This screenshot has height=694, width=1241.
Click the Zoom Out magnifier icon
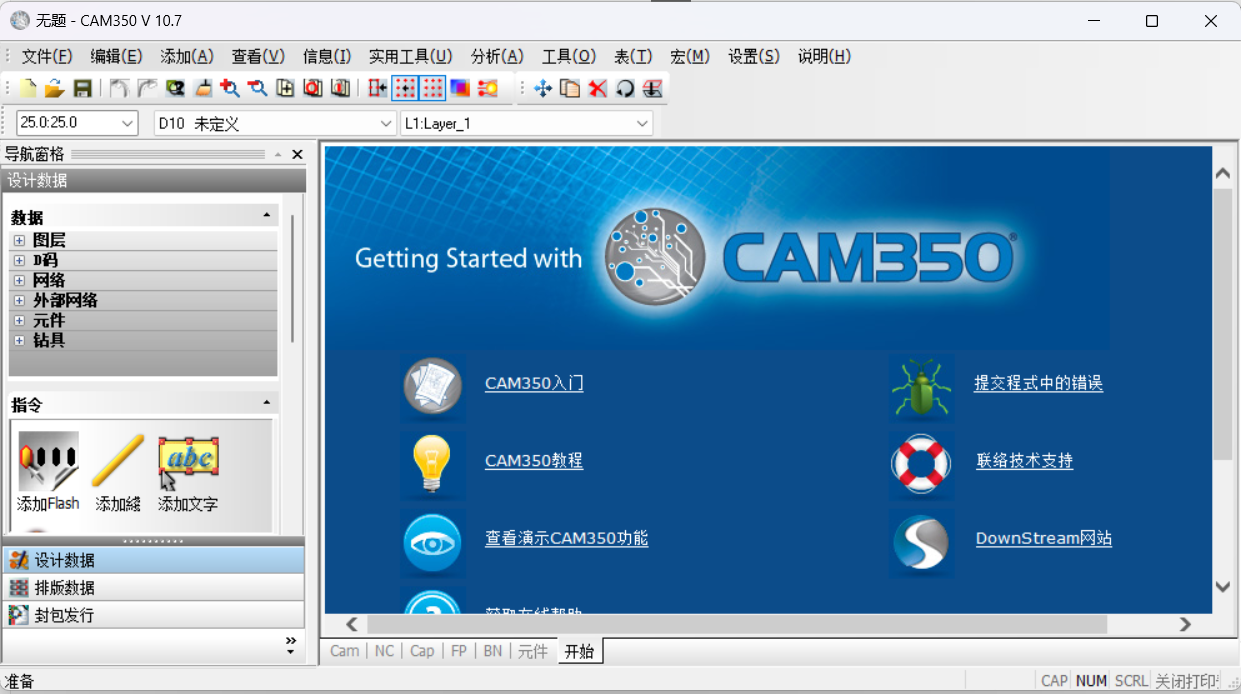click(x=258, y=88)
